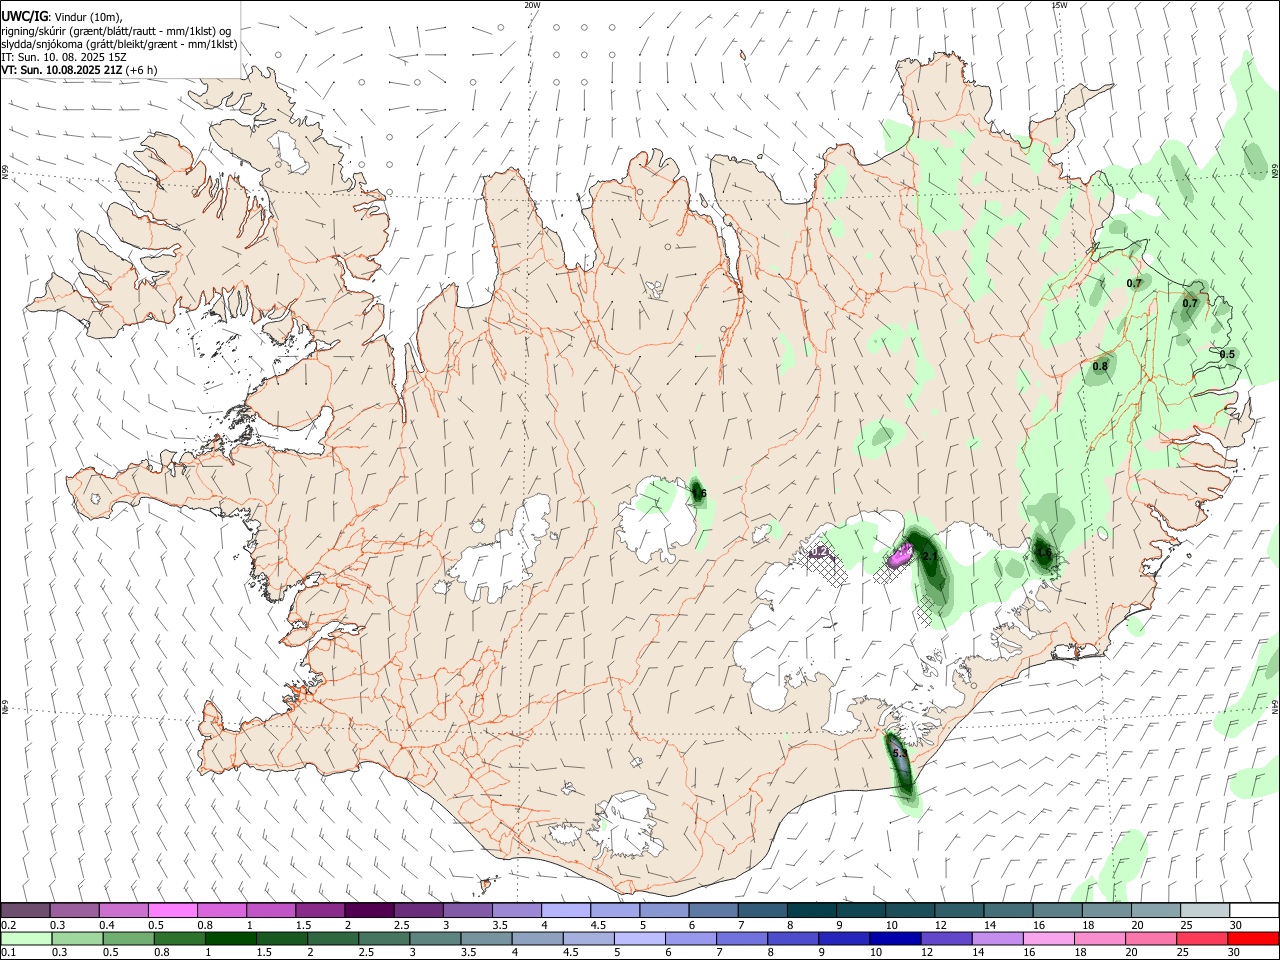Click the 0.5 rainfall value on the map
Image resolution: width=1280 pixels, height=960 pixels.
[1228, 355]
